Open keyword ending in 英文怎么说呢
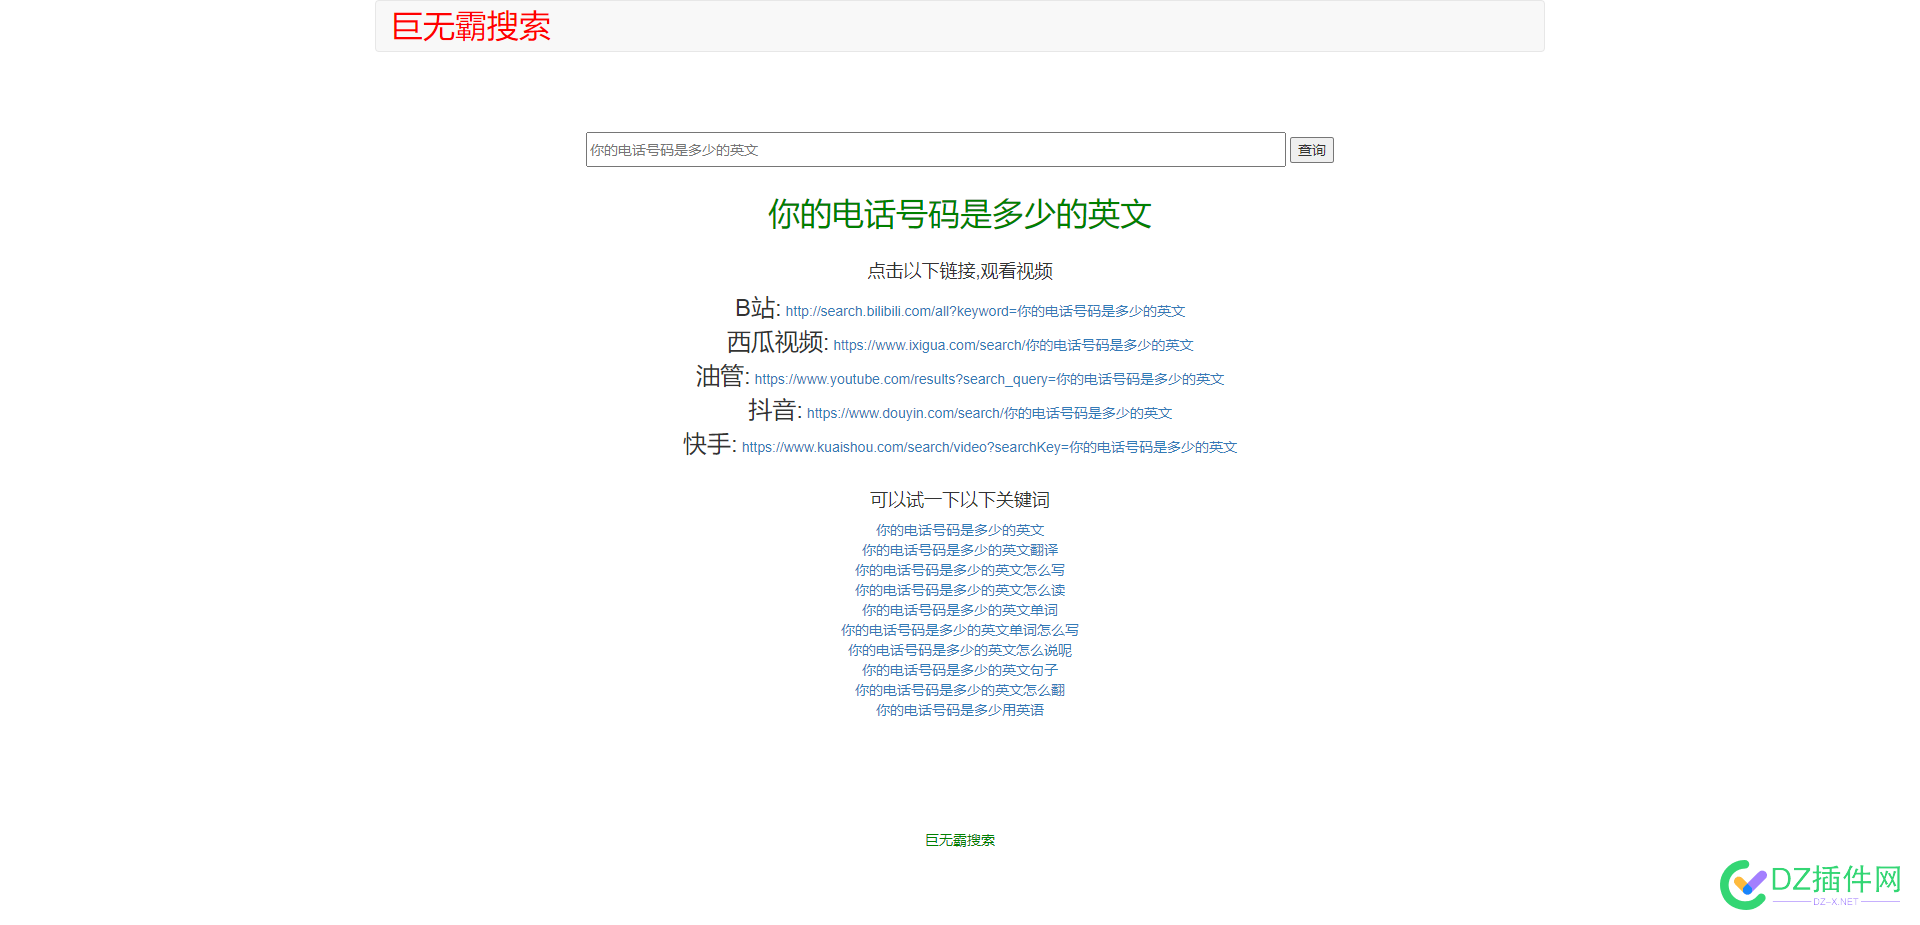The width and height of the screenshot is (1920, 925). [960, 650]
